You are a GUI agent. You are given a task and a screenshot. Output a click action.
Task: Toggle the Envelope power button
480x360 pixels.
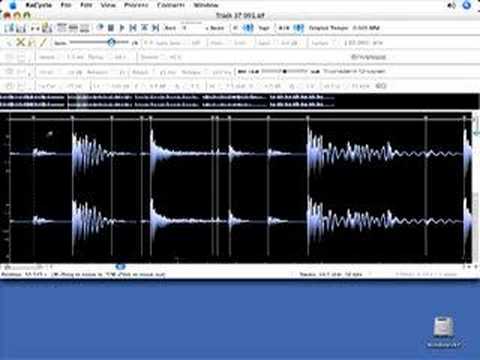click(x=9, y=57)
